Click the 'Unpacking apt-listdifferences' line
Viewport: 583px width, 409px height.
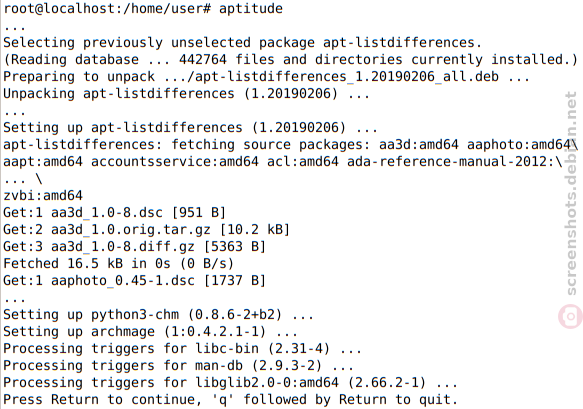pyautogui.click(x=186, y=93)
